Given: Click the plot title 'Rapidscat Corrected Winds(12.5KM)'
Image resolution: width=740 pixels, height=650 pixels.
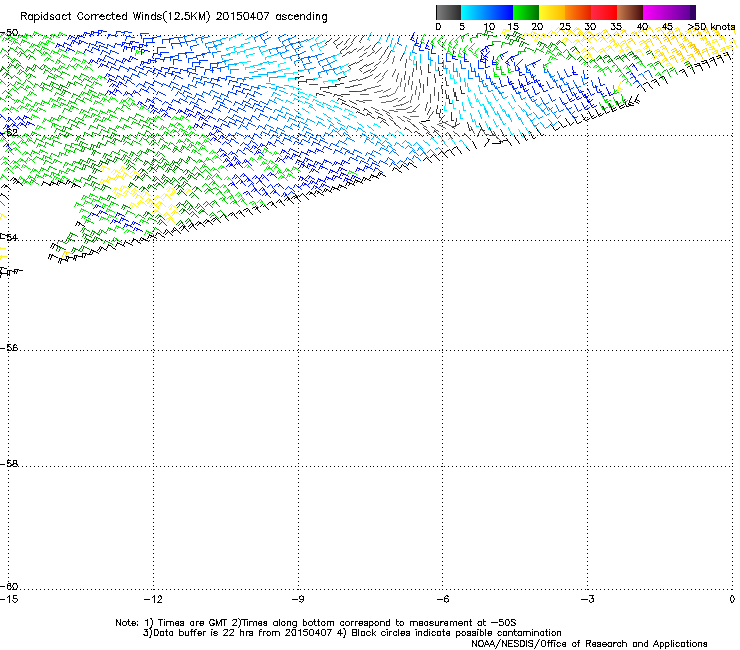Looking at the screenshot, I should pyautogui.click(x=115, y=17).
